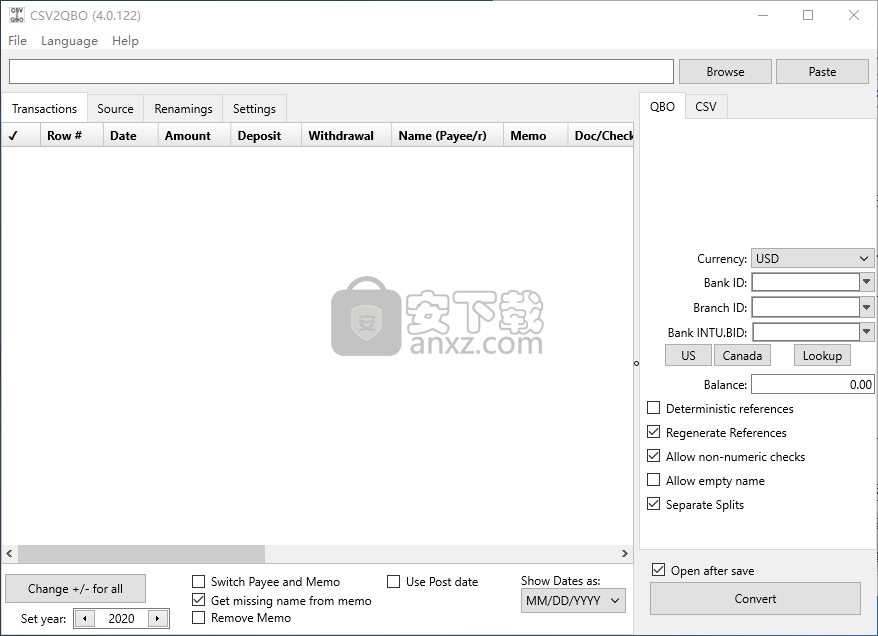
Task: Toggle Allow non-numeric checks
Action: 653,456
